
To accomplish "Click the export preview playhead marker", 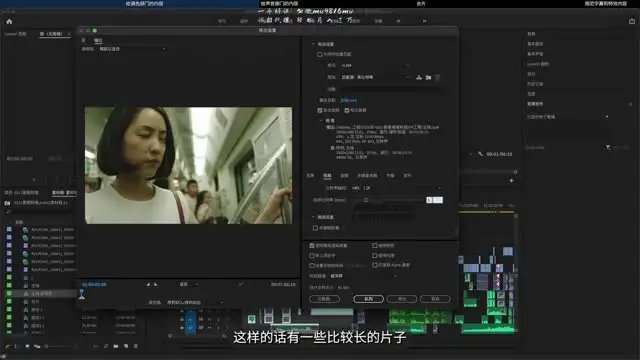I will pyautogui.click(x=82, y=294).
